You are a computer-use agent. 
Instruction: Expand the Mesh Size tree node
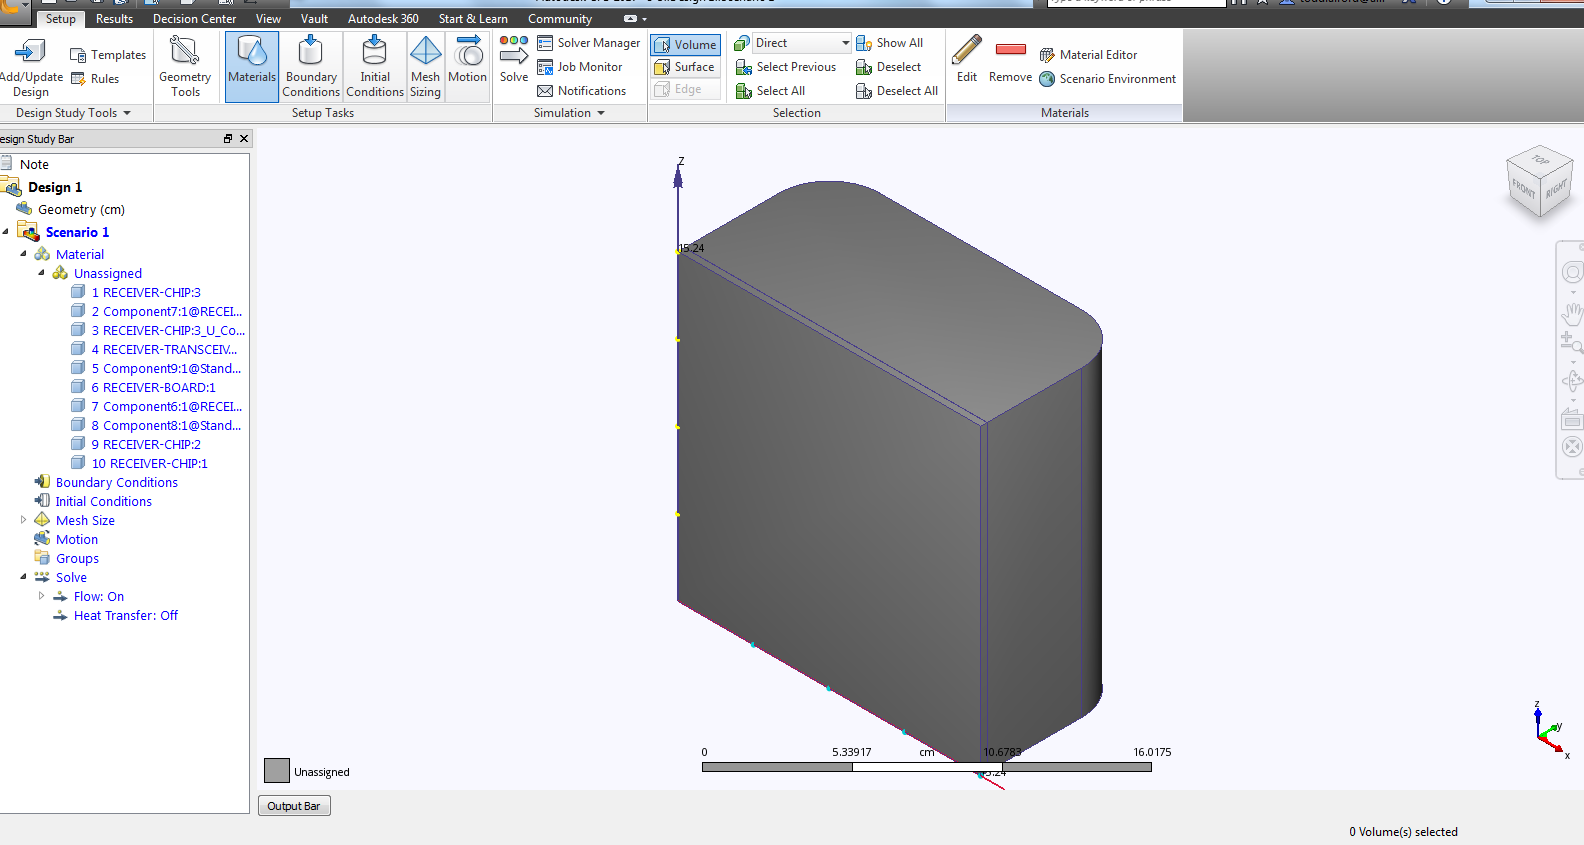[x=24, y=520]
